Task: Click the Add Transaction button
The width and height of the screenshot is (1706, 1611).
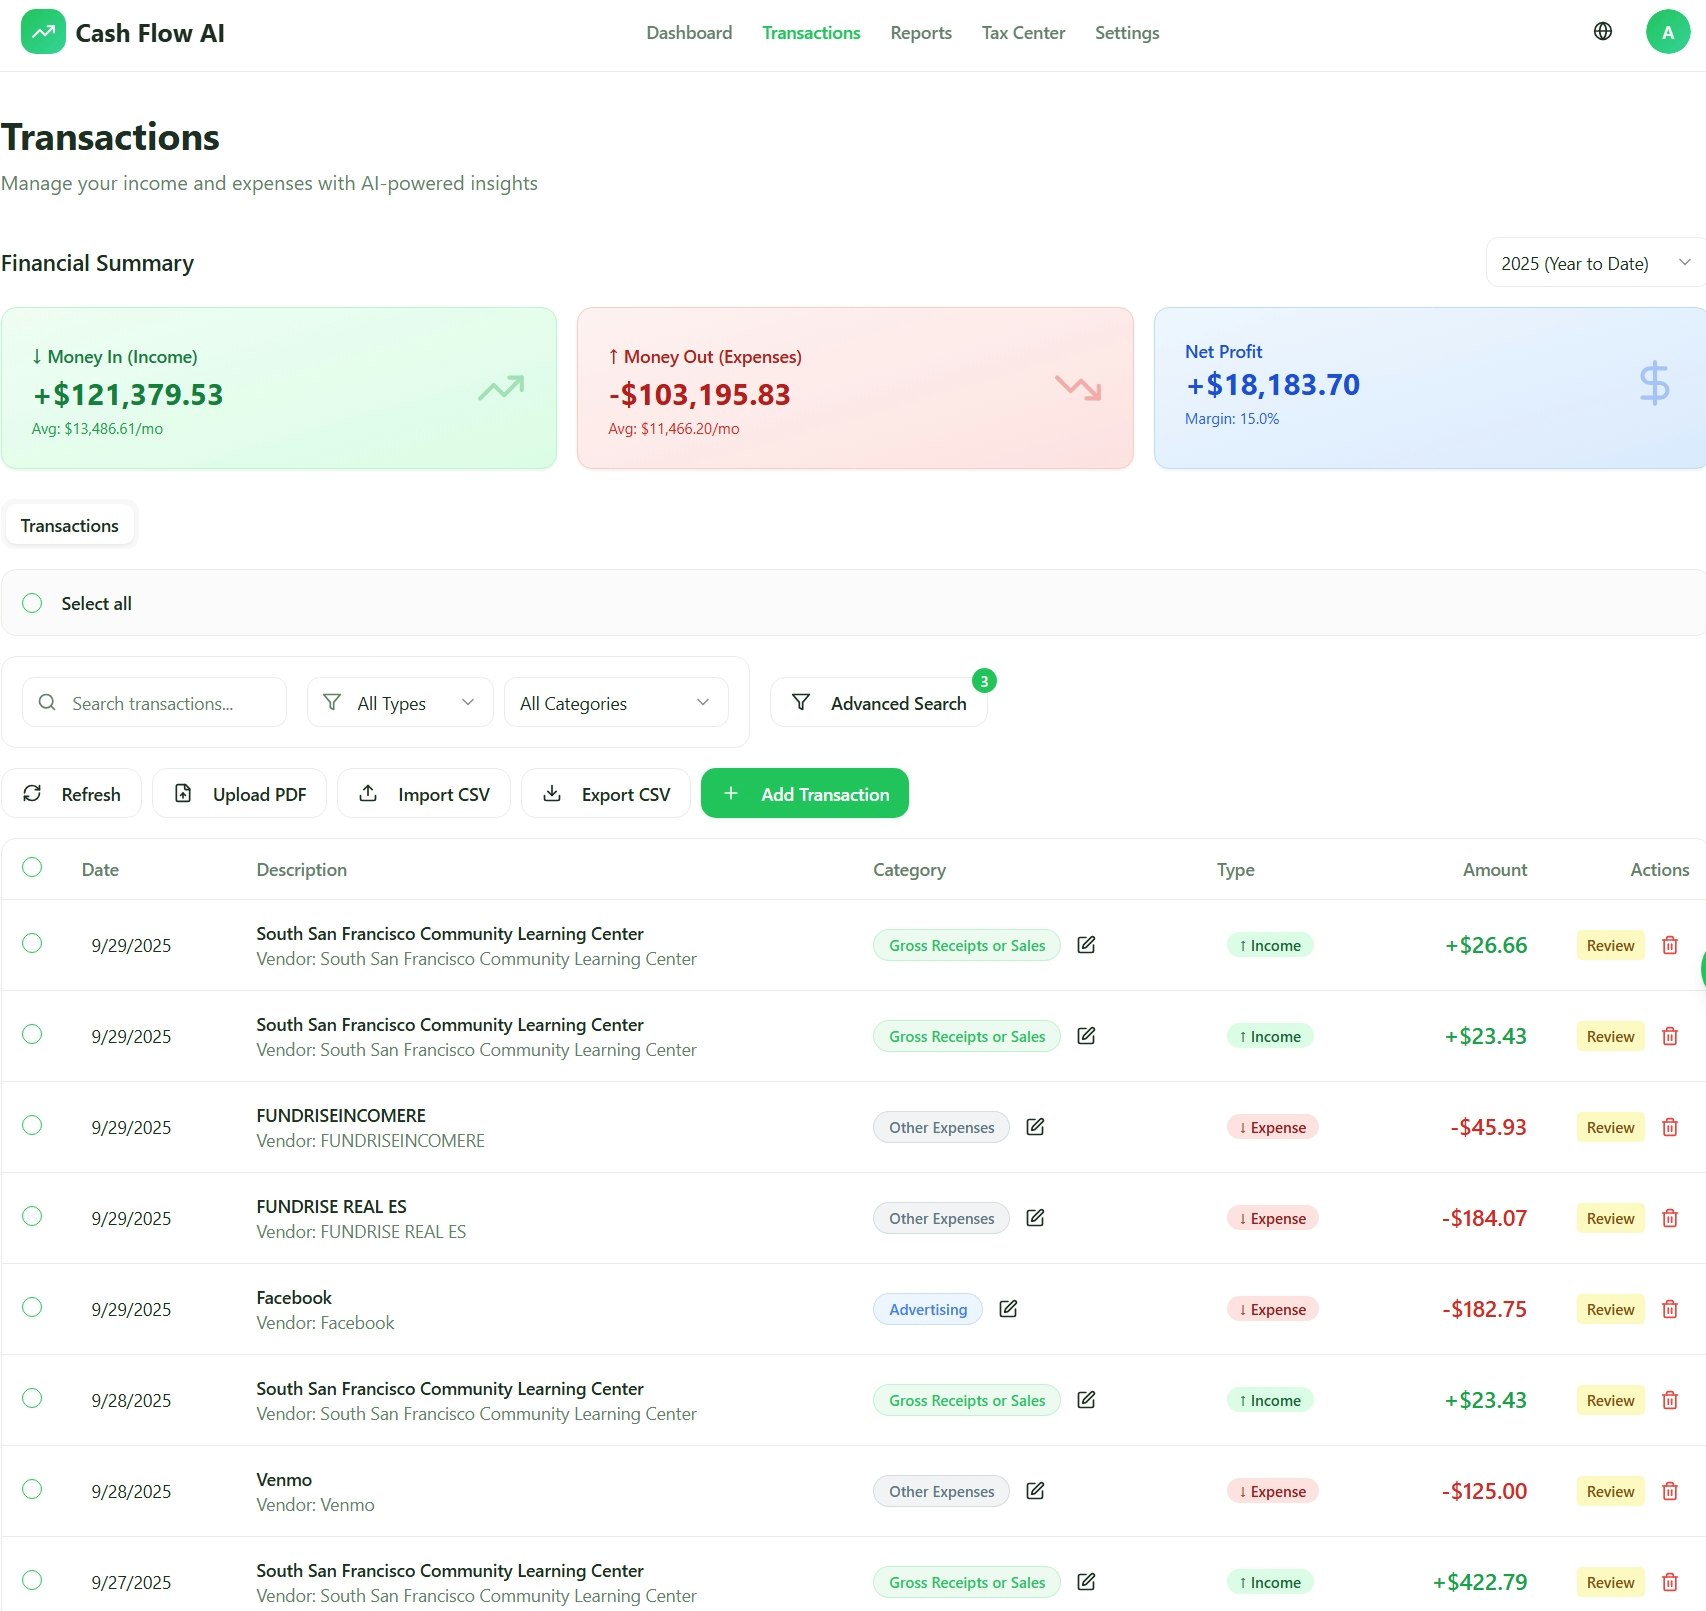Action: click(804, 793)
